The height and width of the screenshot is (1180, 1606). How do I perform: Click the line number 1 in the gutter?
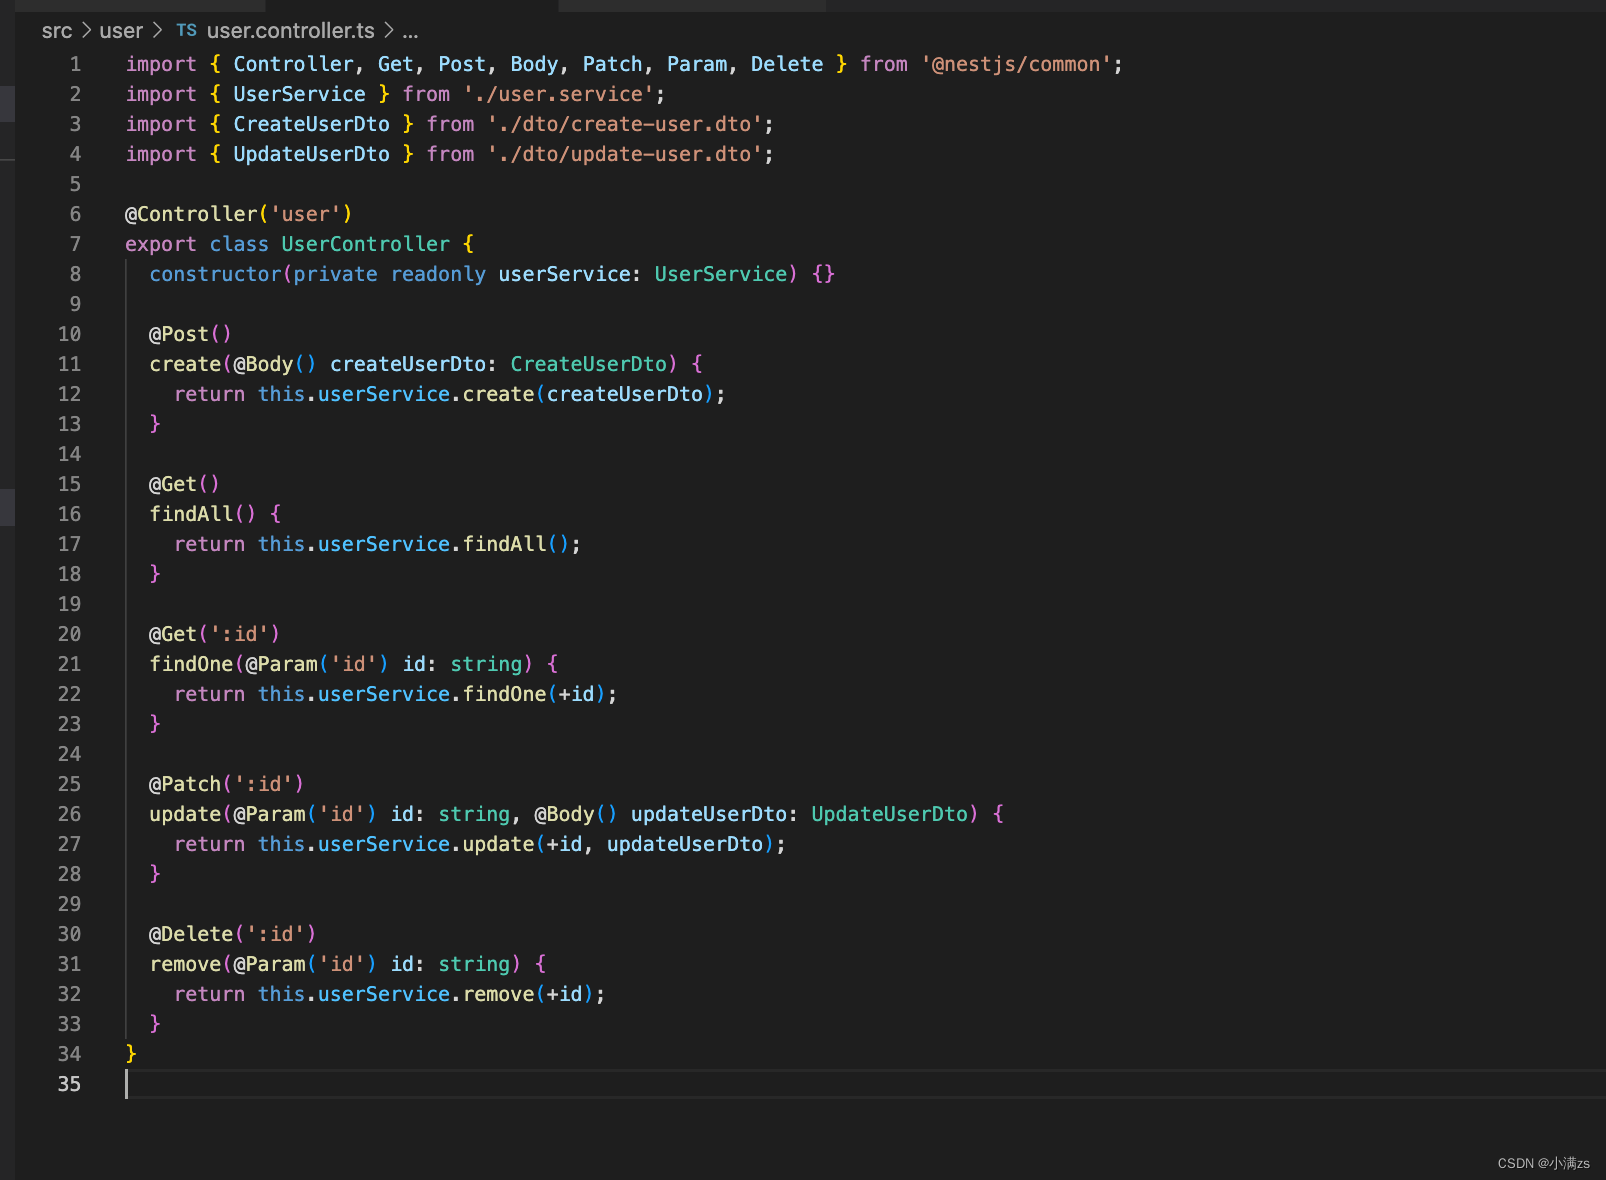pyautogui.click(x=75, y=64)
